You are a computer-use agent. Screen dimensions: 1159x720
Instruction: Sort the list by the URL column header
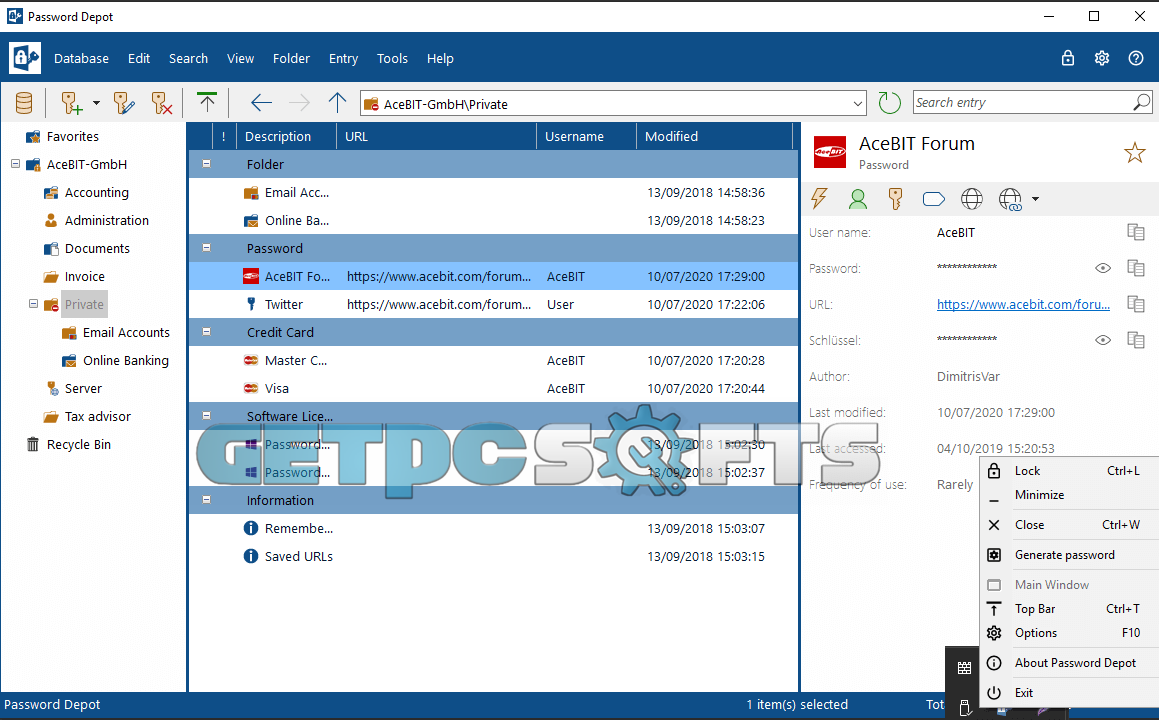tap(436, 136)
